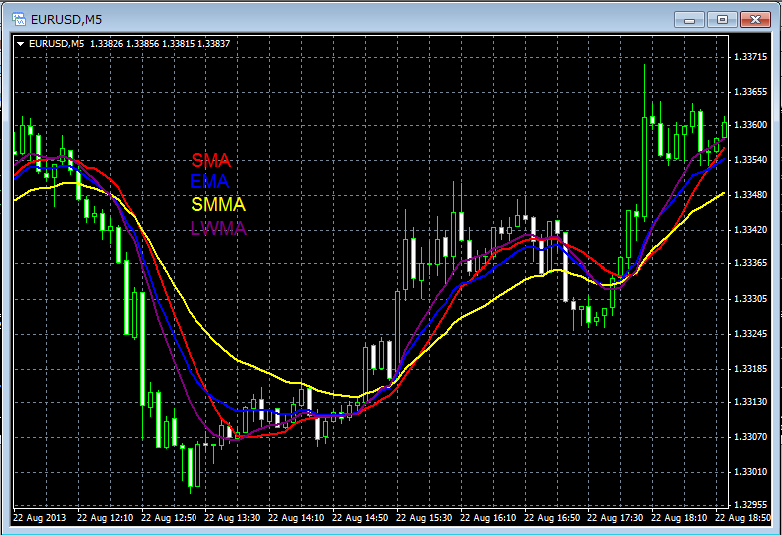782x535 pixels.
Task: Click the 1.33010 price scale value
Action: [x=750, y=471]
